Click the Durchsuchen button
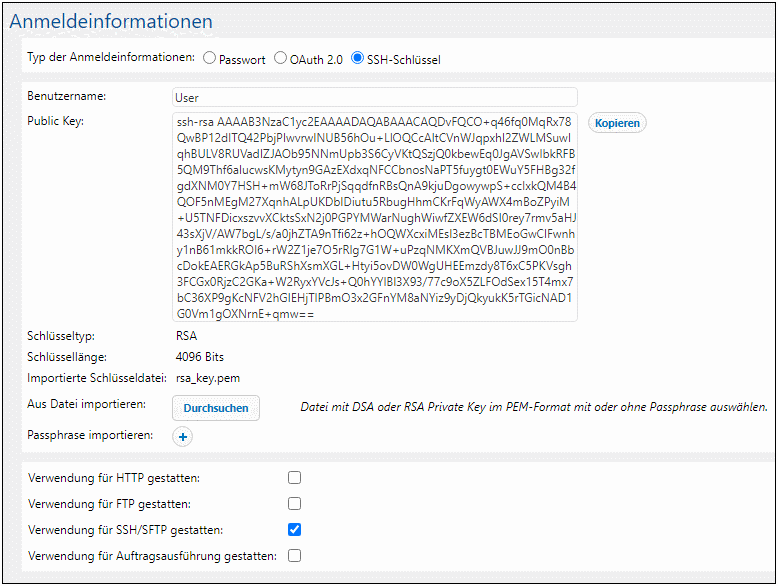The height and width of the screenshot is (586, 778). point(216,408)
